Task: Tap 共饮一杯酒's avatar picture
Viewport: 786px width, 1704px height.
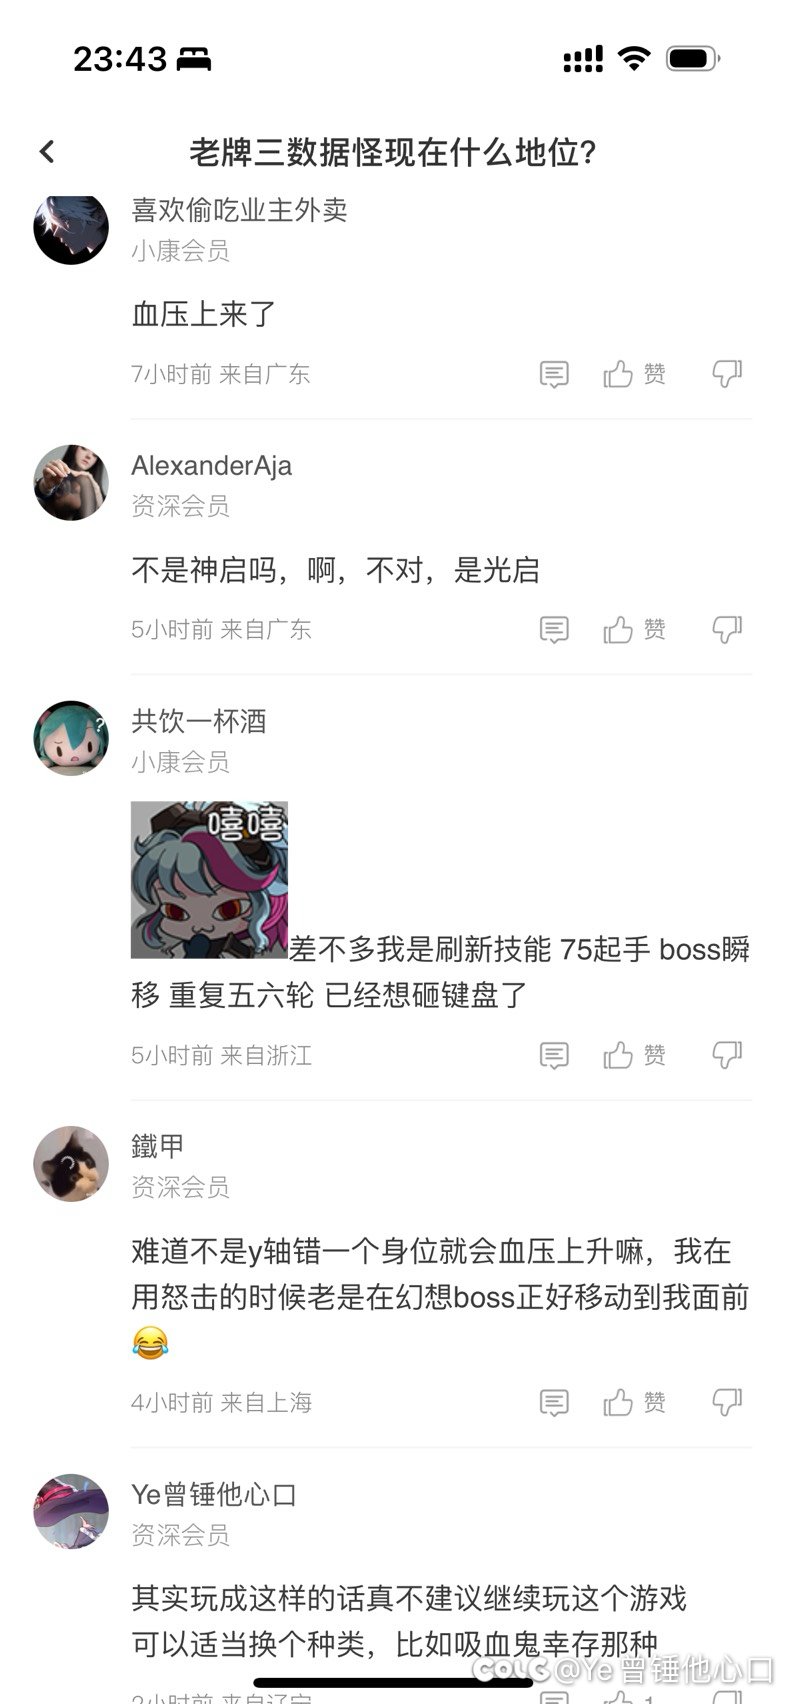Action: pyautogui.click(x=71, y=738)
